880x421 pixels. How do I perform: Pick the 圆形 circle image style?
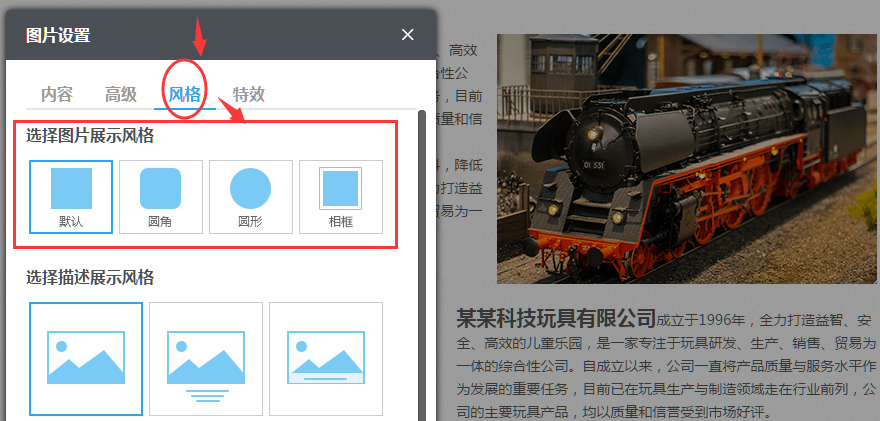pyautogui.click(x=250, y=196)
